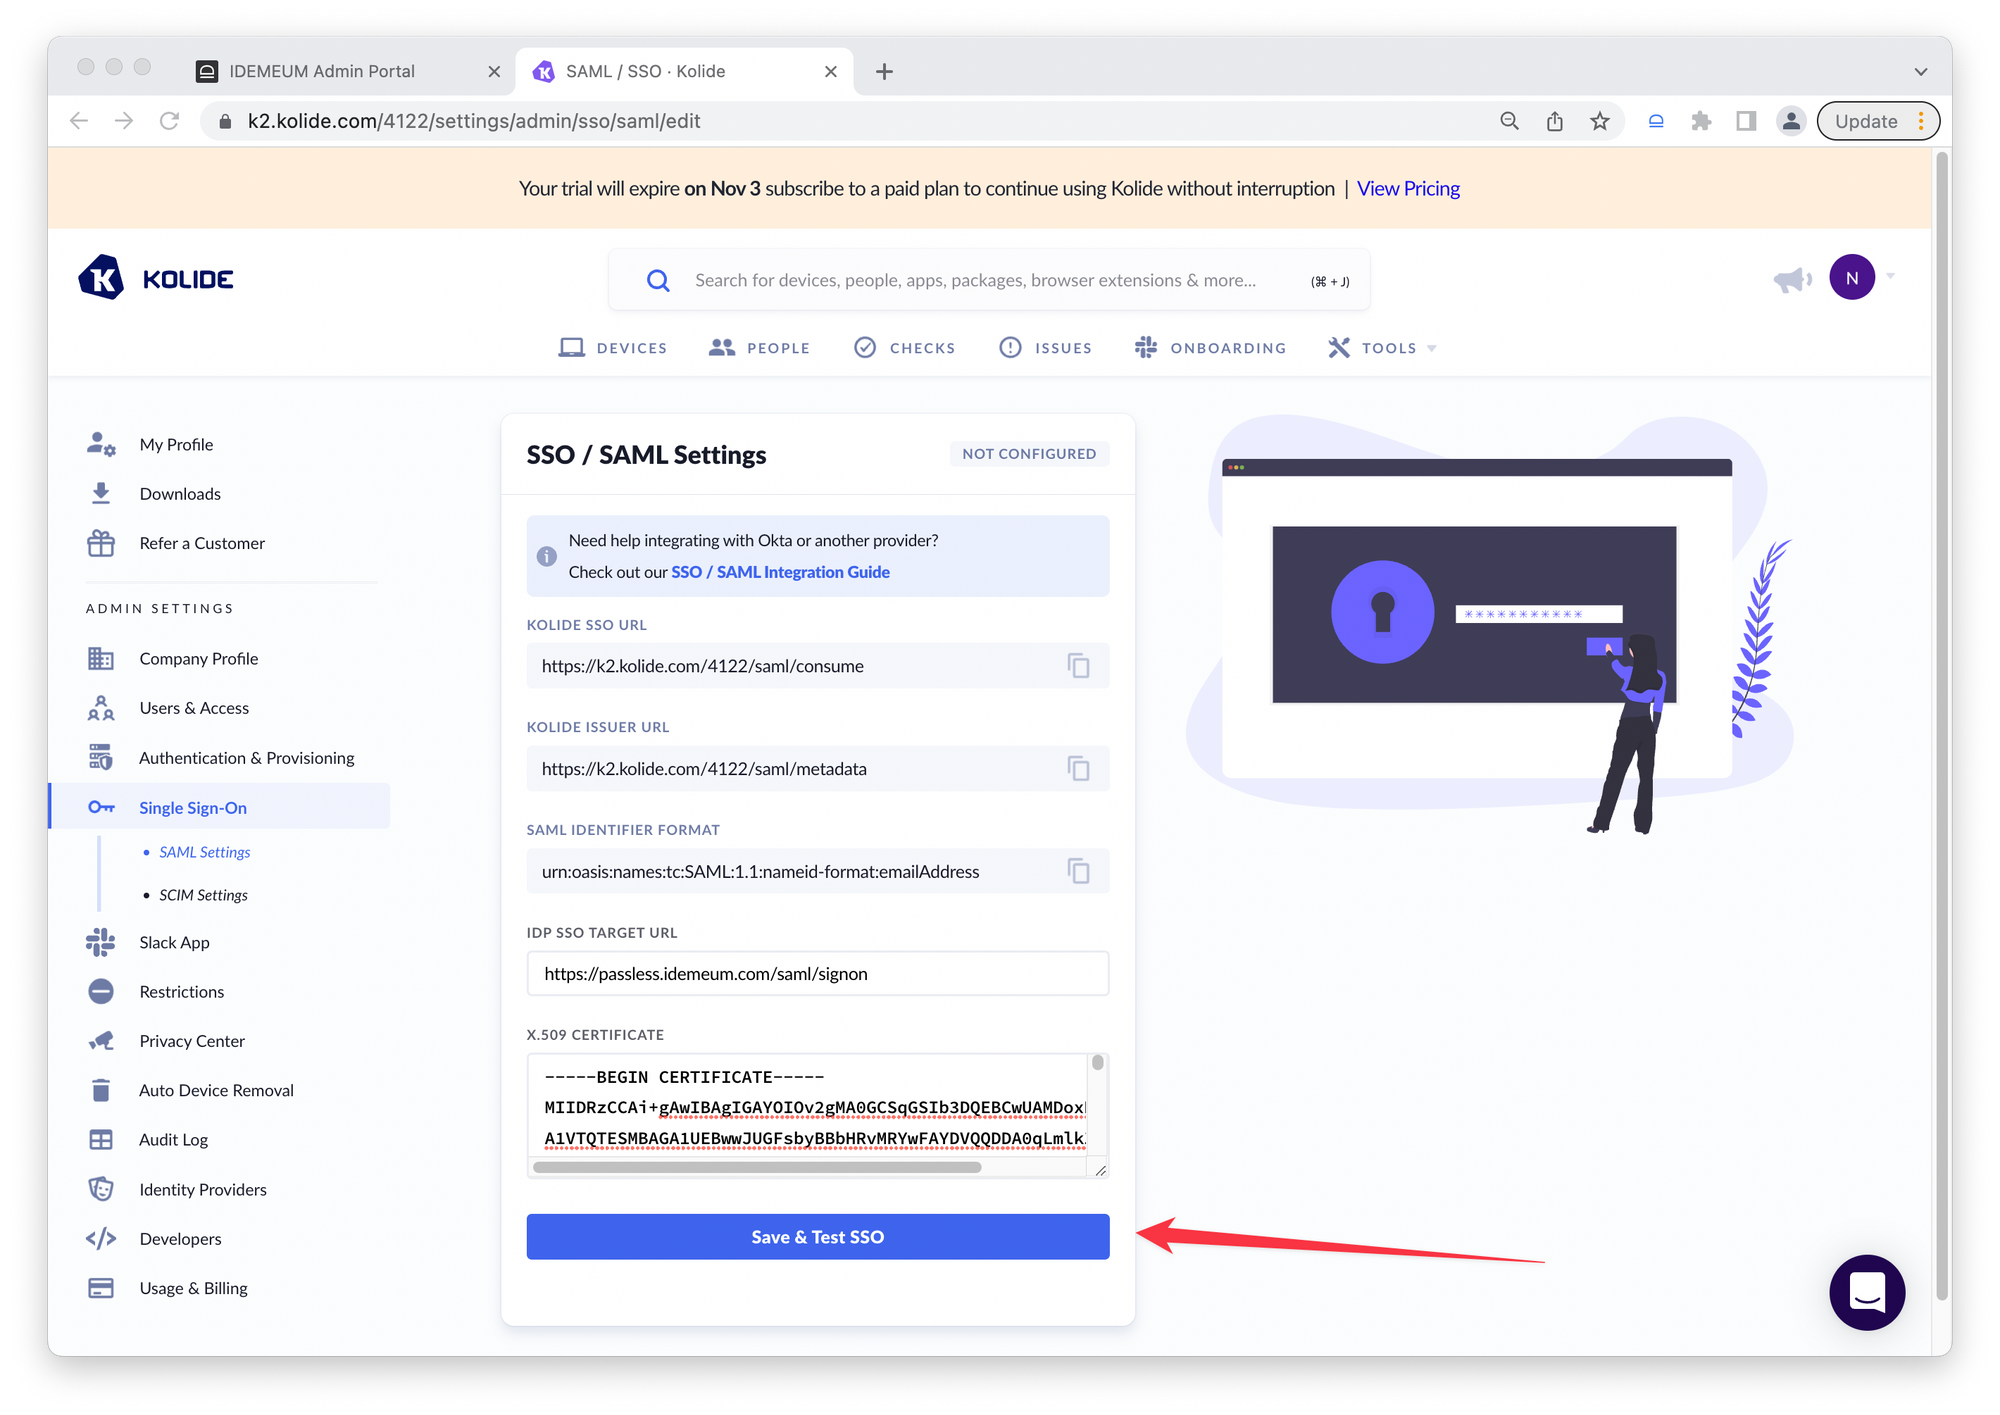Click the Restrictions no-entry icon
Screen dimensions: 2000x1415
(x=101, y=991)
